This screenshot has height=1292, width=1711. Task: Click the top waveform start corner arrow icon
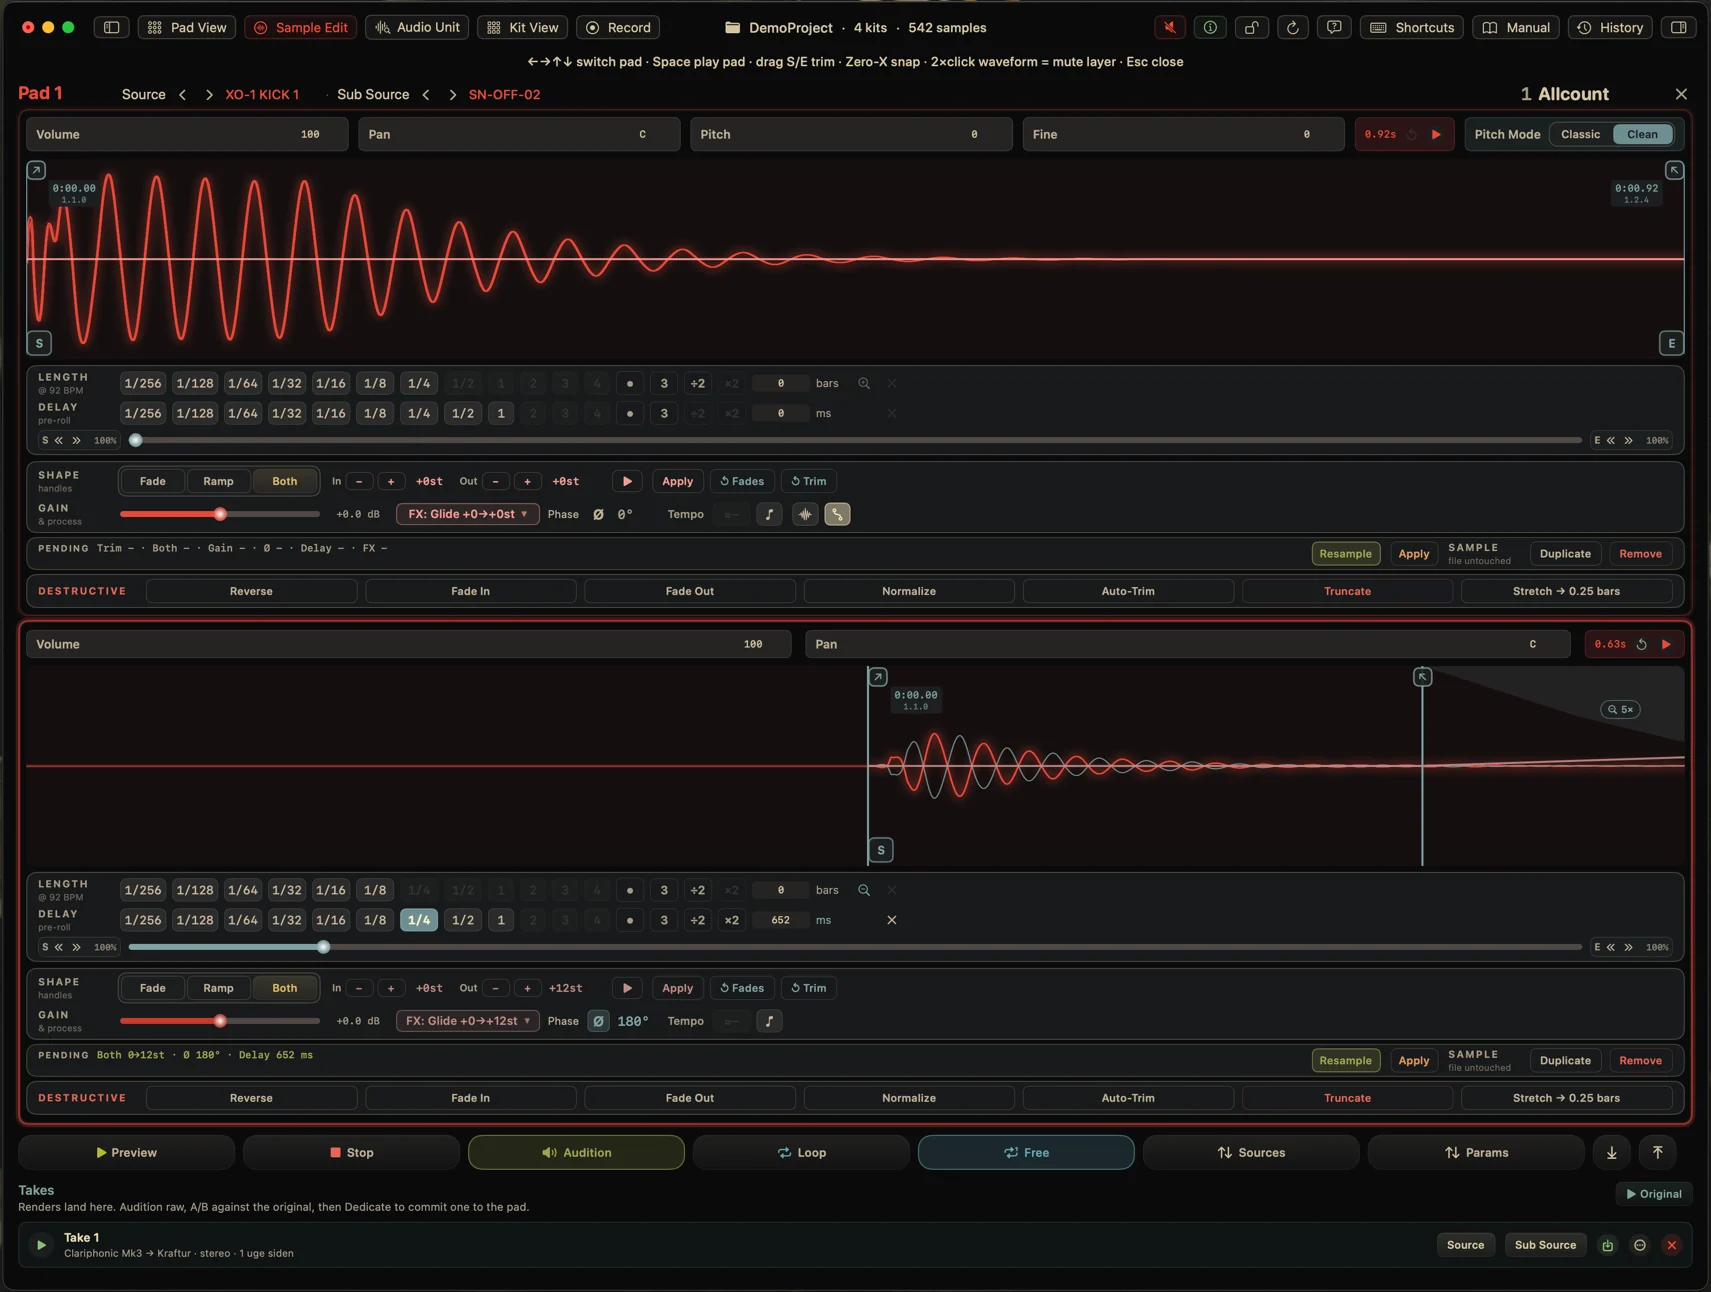point(36,170)
